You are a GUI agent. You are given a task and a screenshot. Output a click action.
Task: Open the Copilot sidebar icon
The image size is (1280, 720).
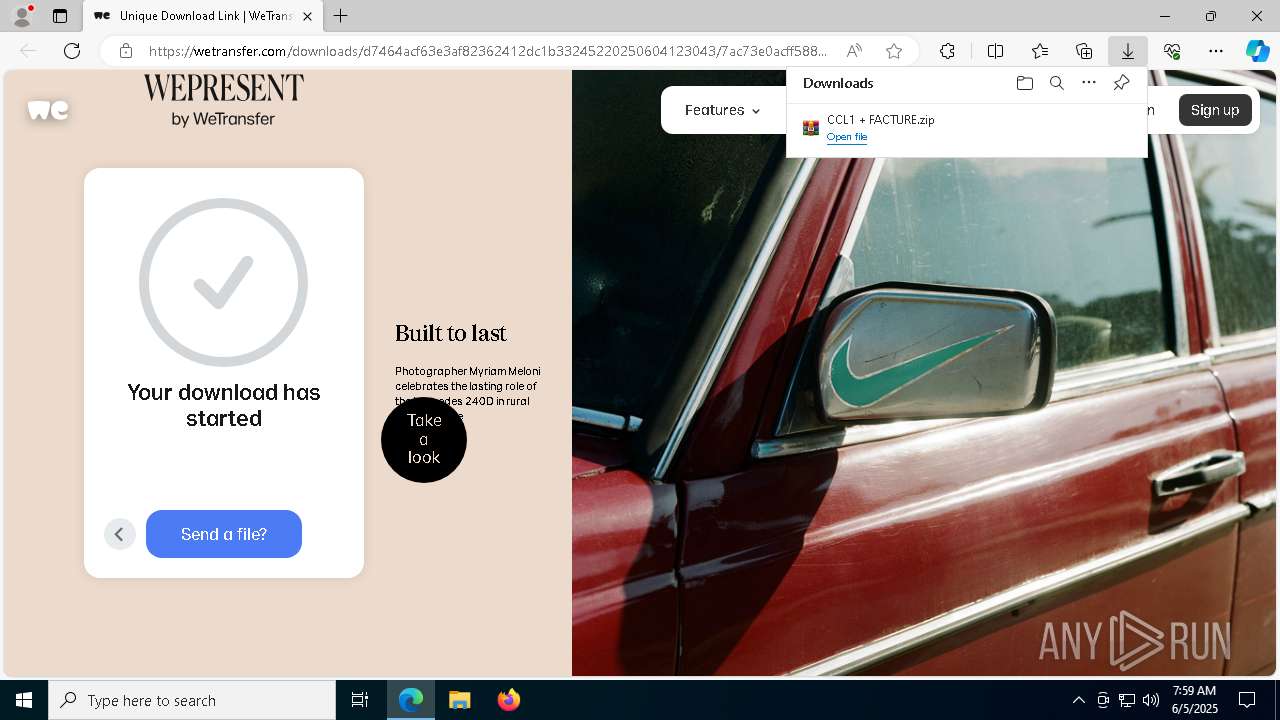[1257, 51]
